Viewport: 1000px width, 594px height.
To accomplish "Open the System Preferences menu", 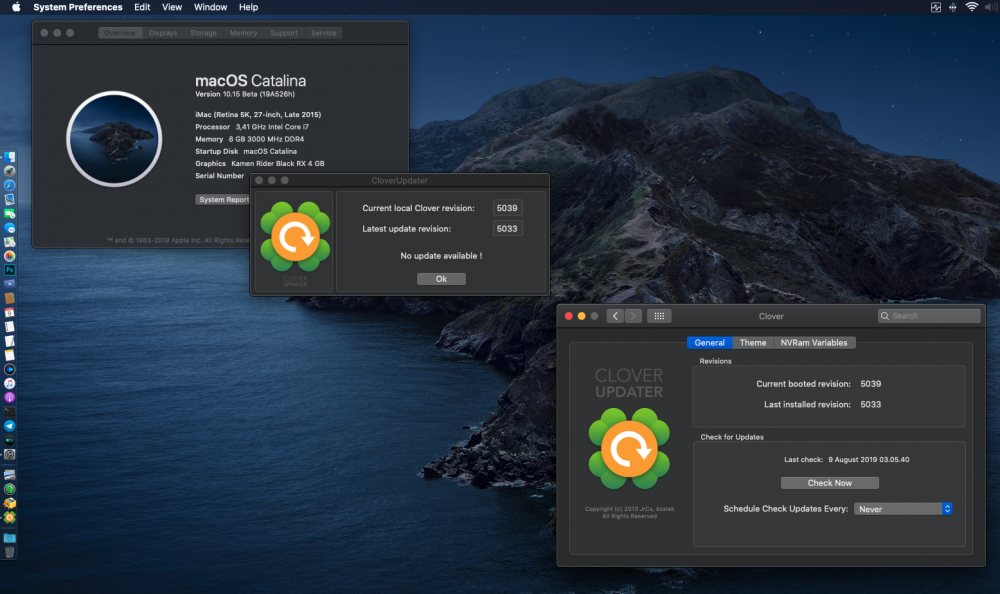I will 78,7.
